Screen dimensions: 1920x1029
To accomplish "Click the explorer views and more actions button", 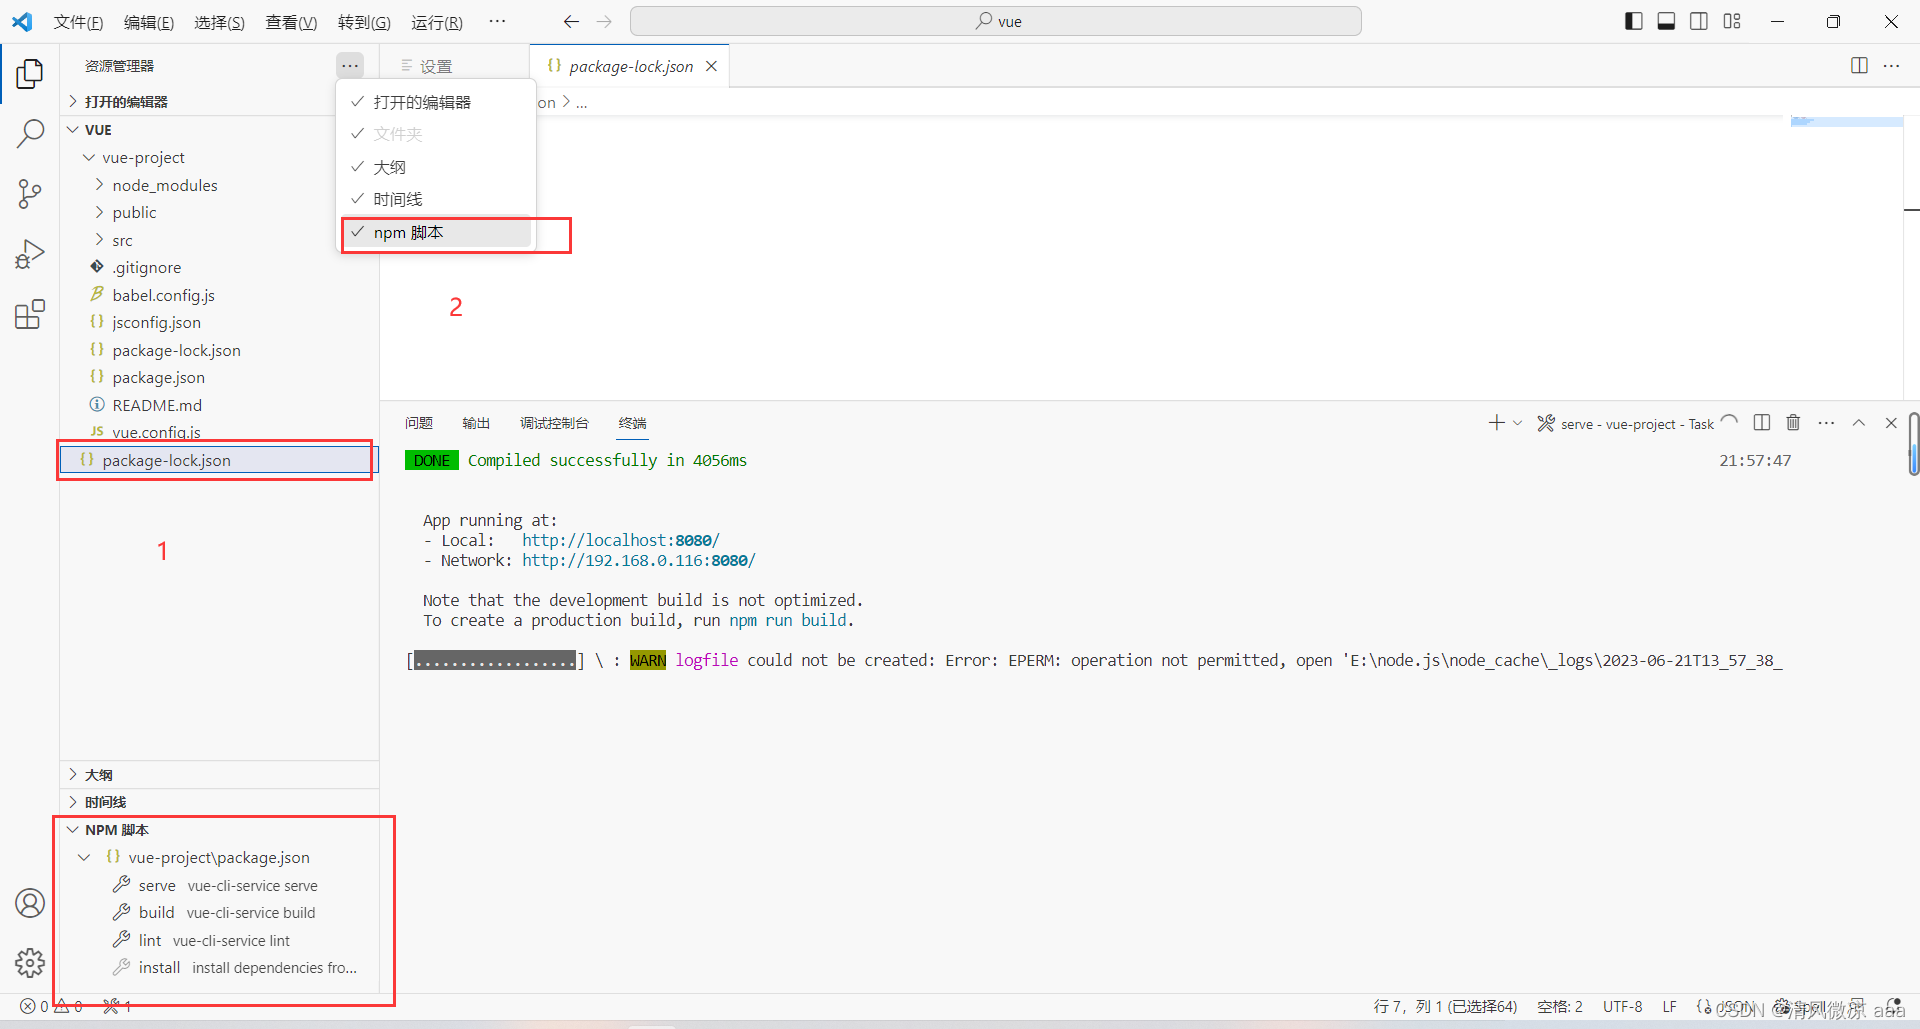I will point(349,66).
